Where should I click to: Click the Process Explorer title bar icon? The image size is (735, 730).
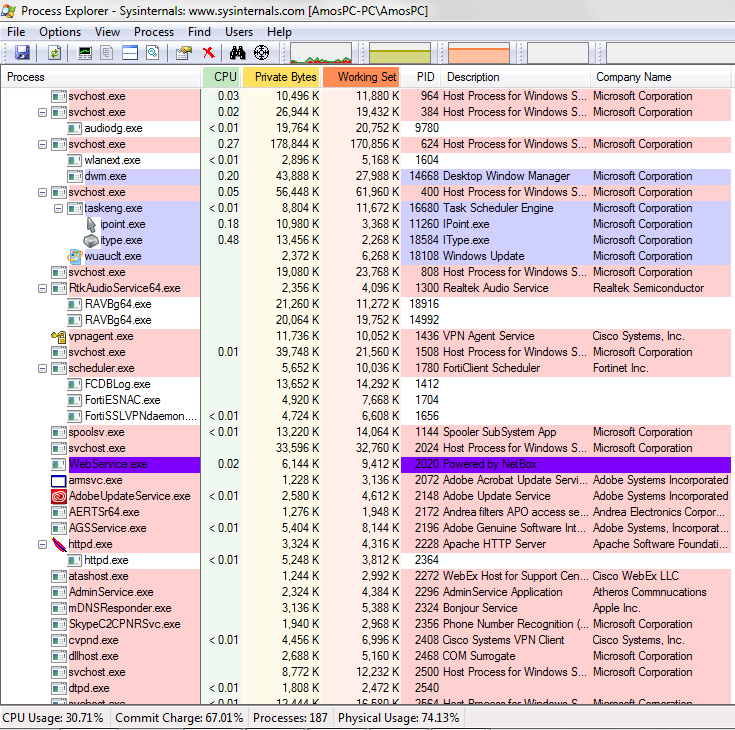point(8,10)
